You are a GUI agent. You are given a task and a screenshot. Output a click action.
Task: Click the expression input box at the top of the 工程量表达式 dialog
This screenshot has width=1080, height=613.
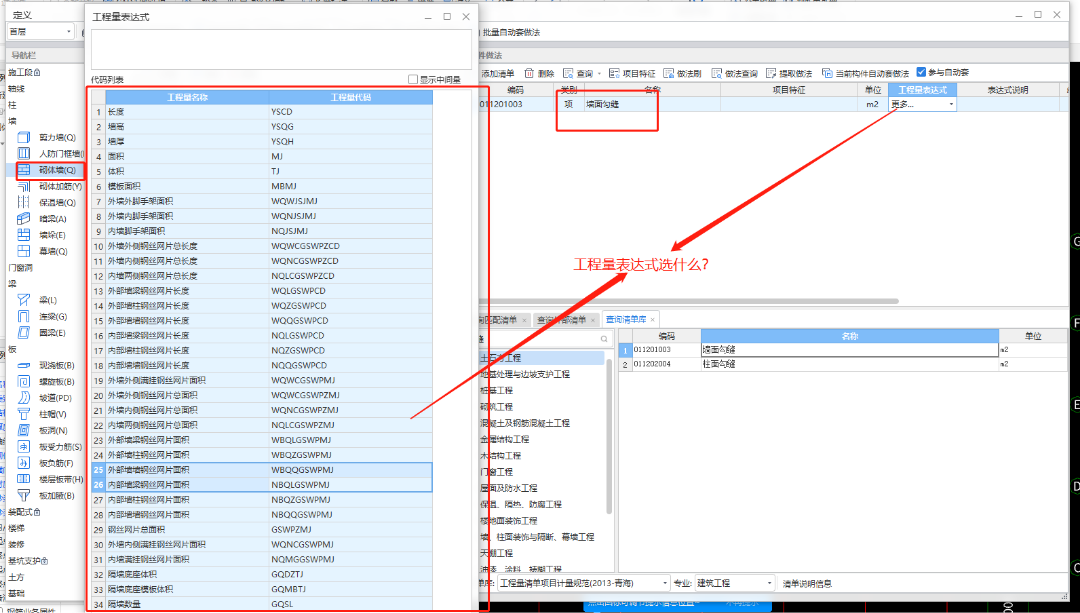pyautogui.click(x=281, y=50)
